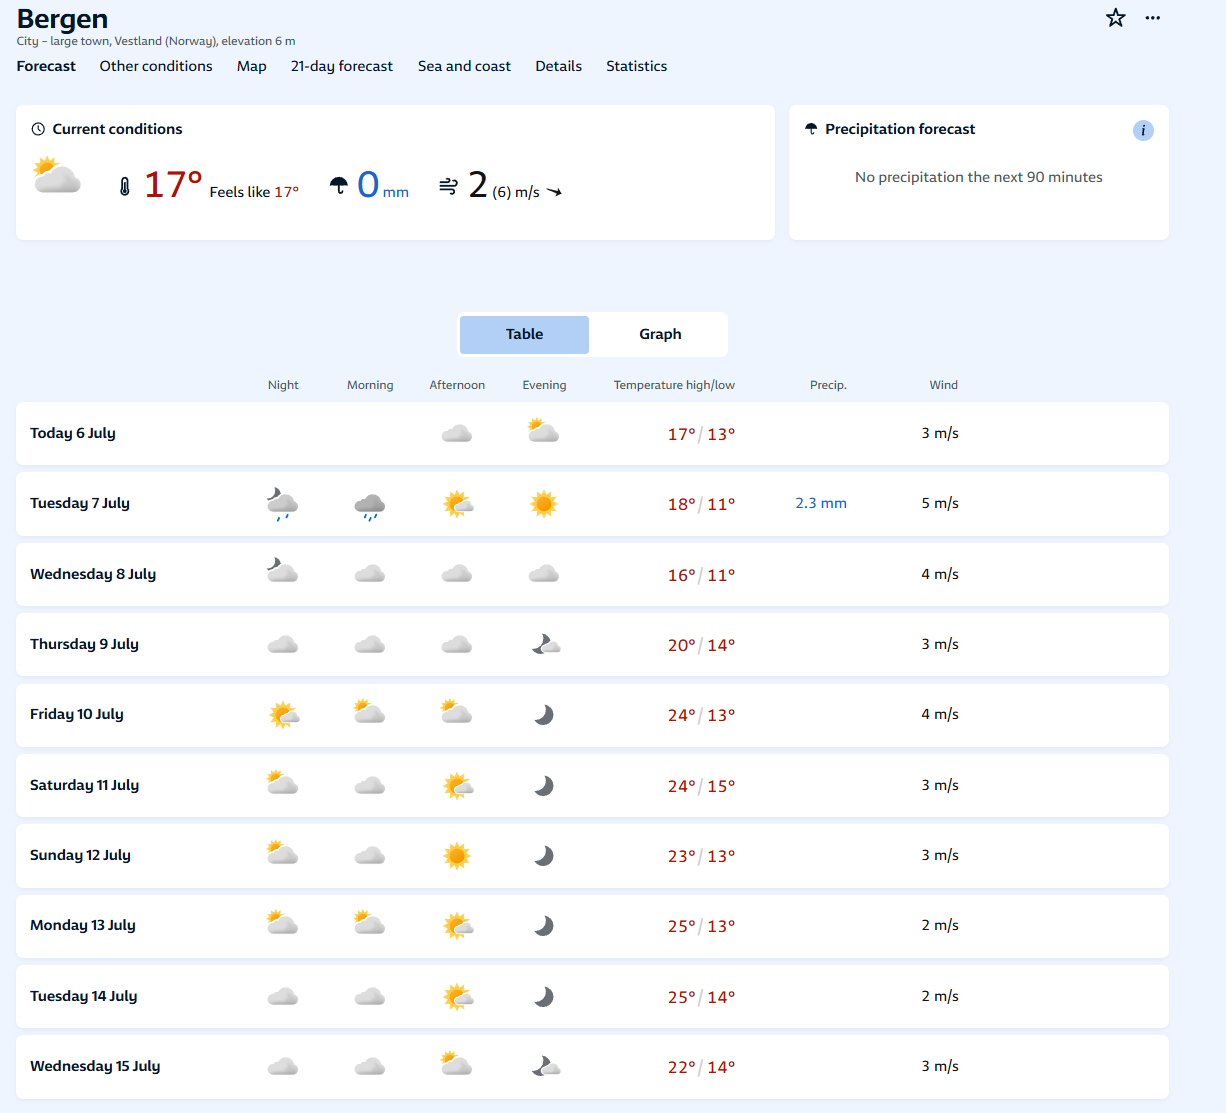The height and width of the screenshot is (1113, 1226).
Task: Click the Precip. column header
Action: point(828,385)
